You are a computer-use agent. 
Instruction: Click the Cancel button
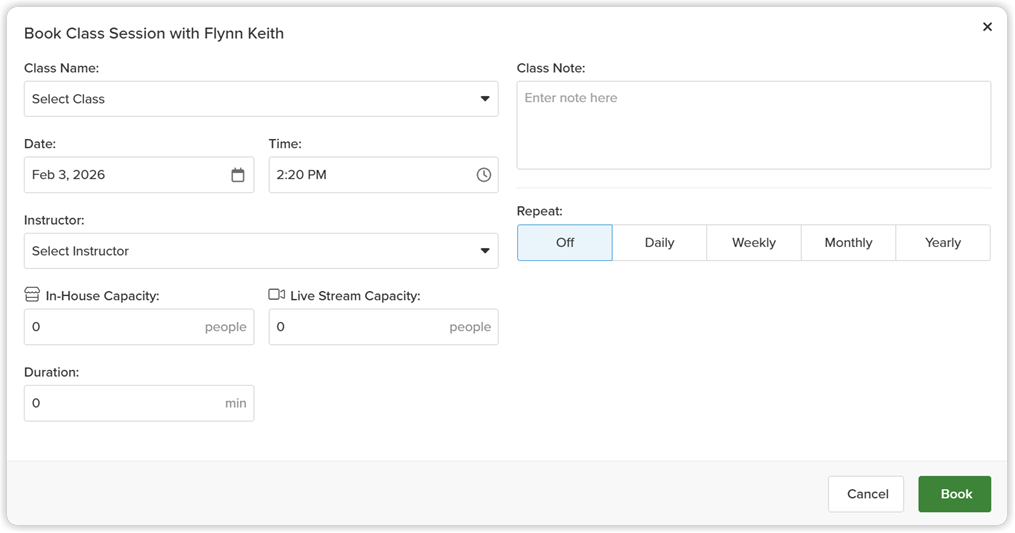[866, 494]
